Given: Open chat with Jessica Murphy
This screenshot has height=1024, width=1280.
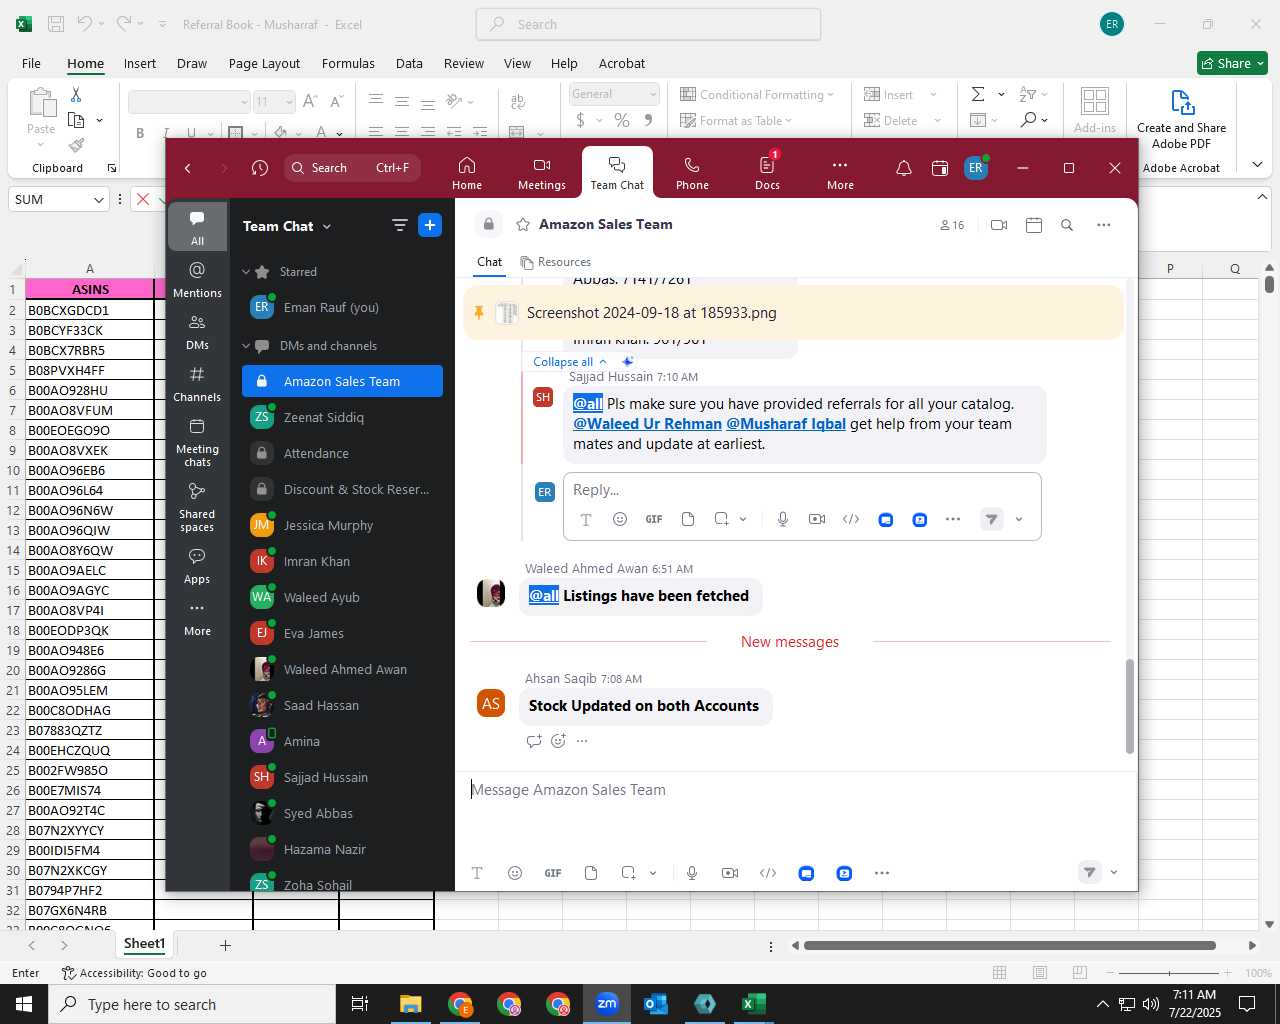Looking at the screenshot, I should click(x=342, y=526).
